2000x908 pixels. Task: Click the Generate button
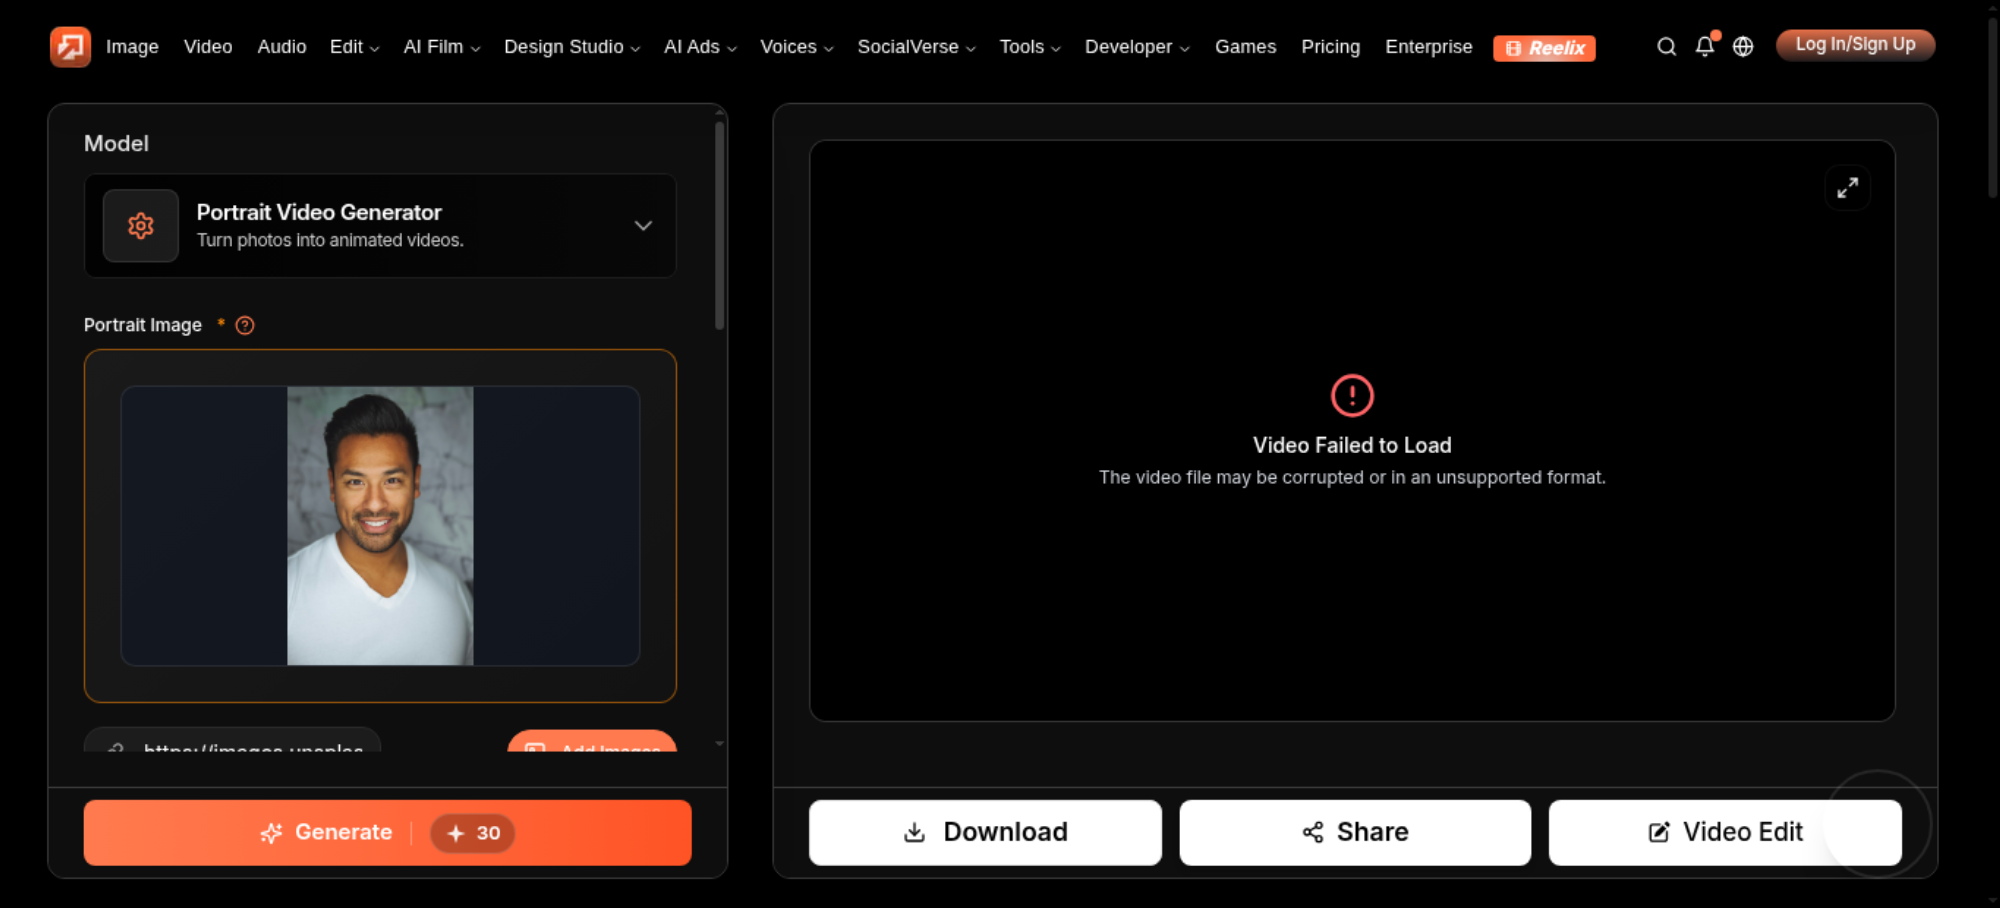coord(388,833)
